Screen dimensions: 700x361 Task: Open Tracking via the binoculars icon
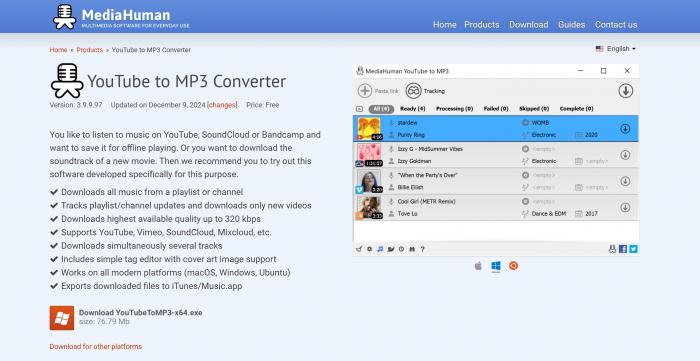[x=413, y=91]
